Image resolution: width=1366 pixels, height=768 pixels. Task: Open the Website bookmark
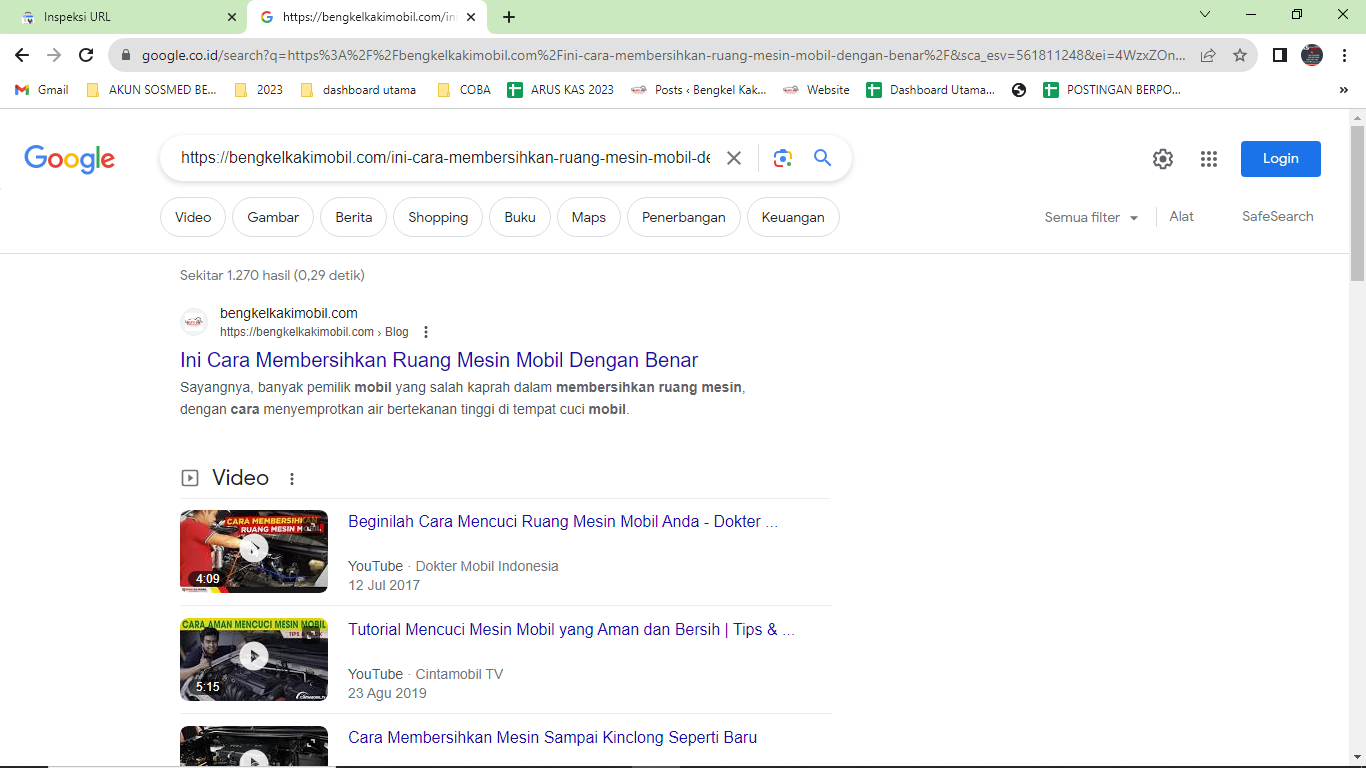point(816,90)
